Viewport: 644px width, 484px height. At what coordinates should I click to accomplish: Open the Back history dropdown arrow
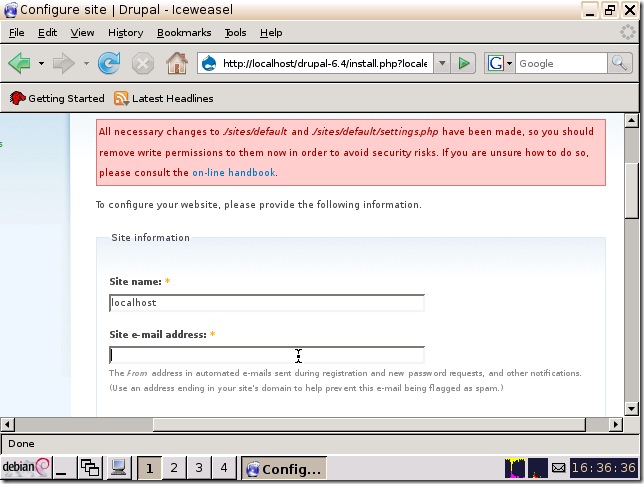41,63
